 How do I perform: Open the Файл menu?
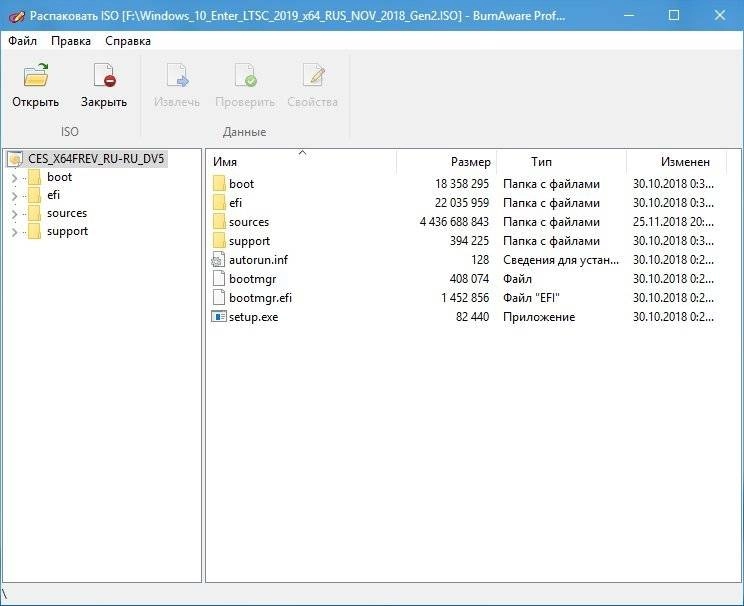22,41
